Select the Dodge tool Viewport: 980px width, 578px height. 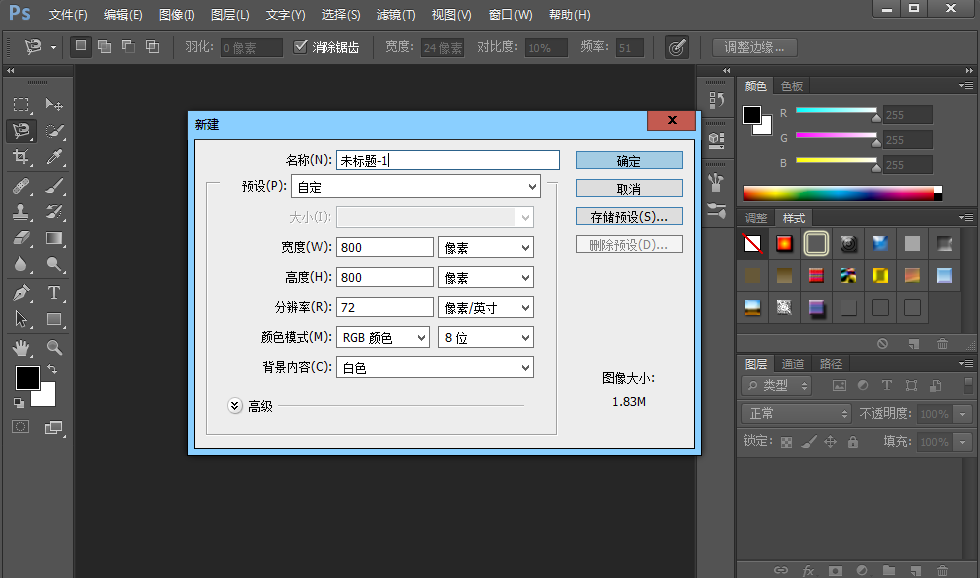[54, 264]
